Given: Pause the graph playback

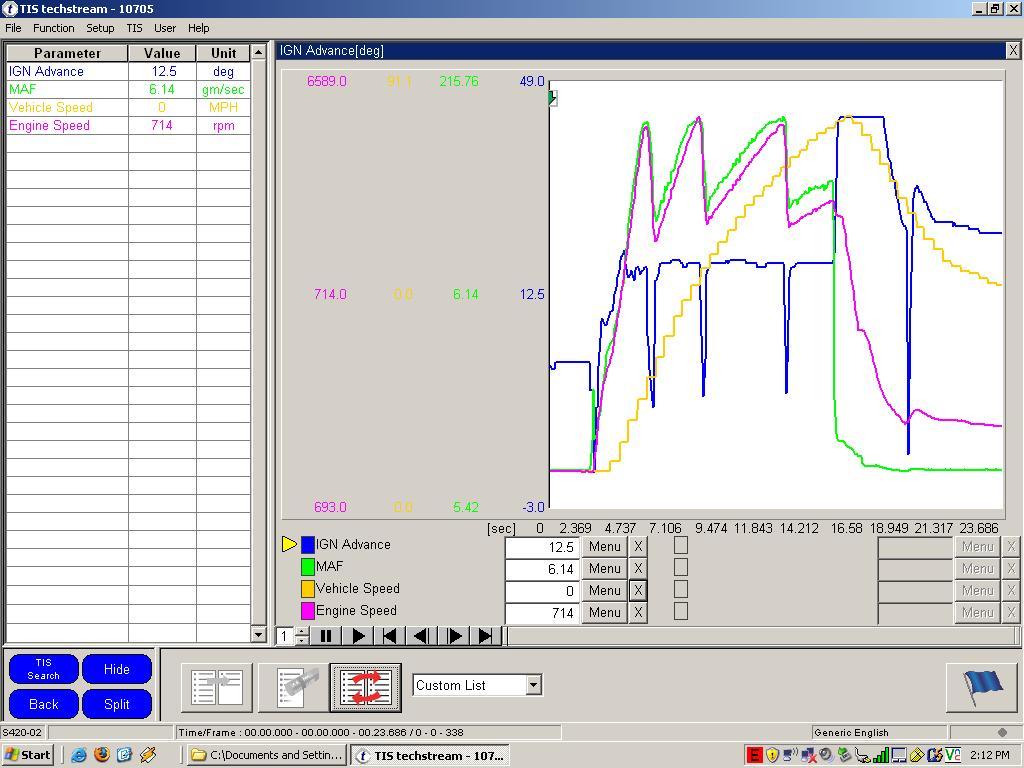Looking at the screenshot, I should pos(326,636).
